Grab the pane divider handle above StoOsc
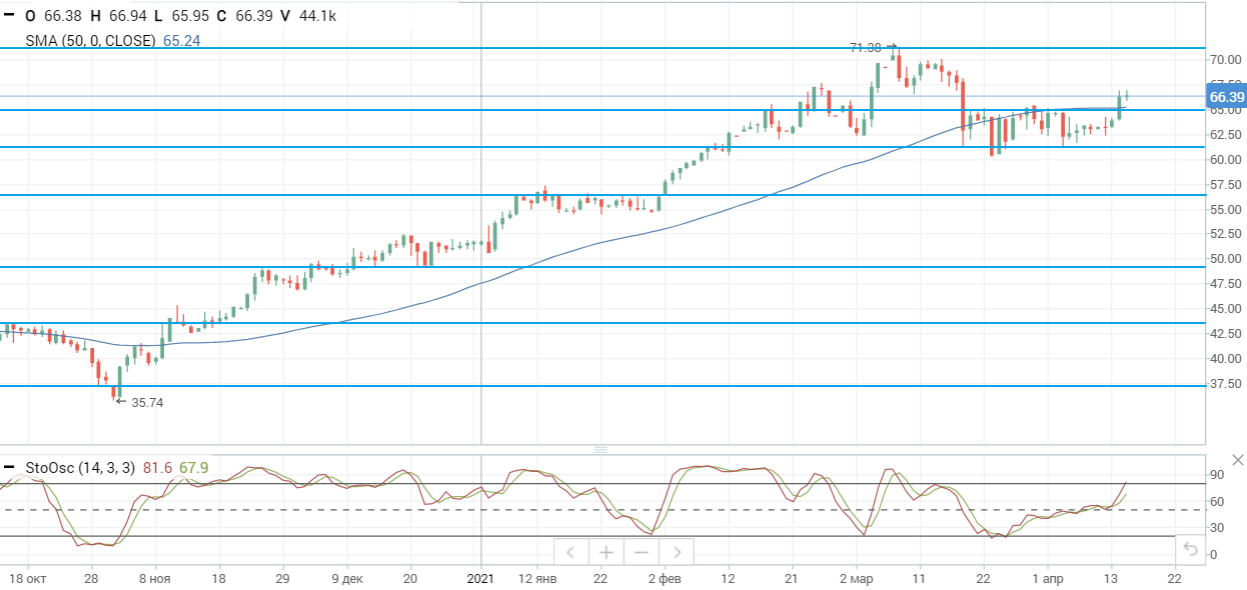1247x590 pixels. click(x=601, y=450)
